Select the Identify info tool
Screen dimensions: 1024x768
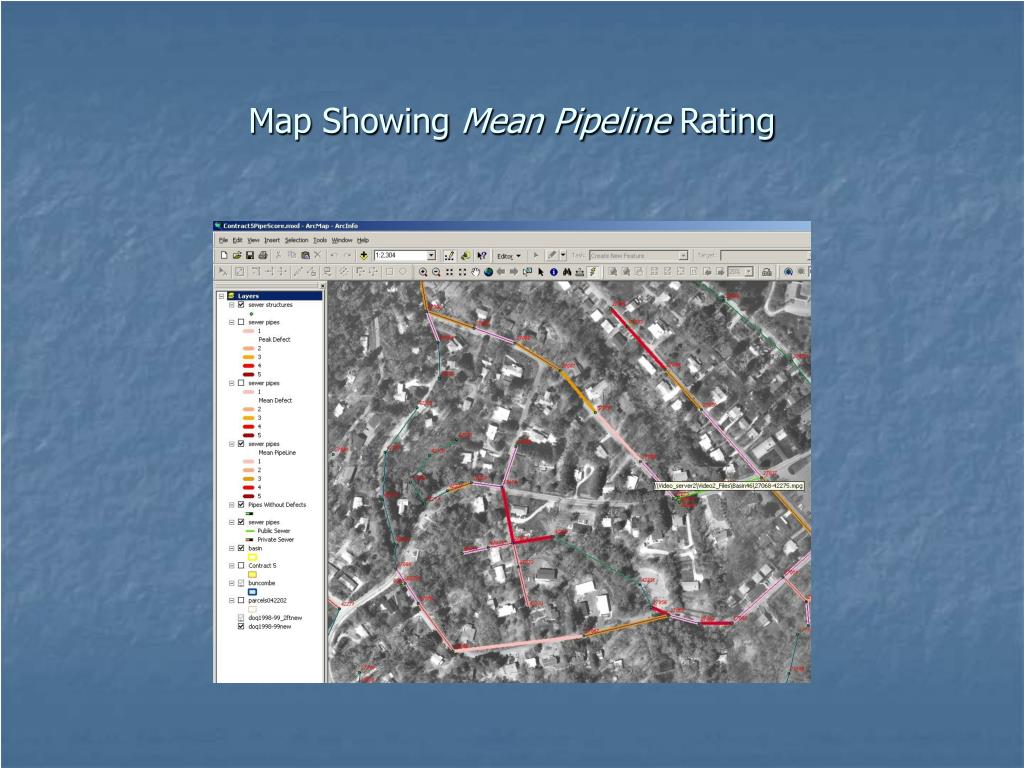554,272
